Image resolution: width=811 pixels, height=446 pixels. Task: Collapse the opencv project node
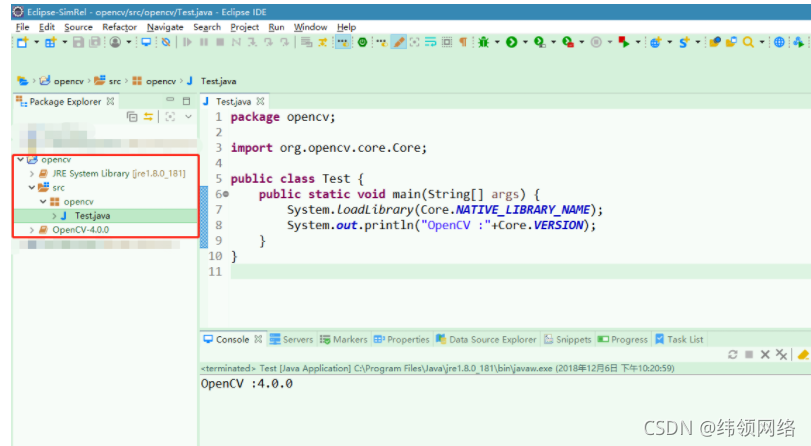[21, 159]
